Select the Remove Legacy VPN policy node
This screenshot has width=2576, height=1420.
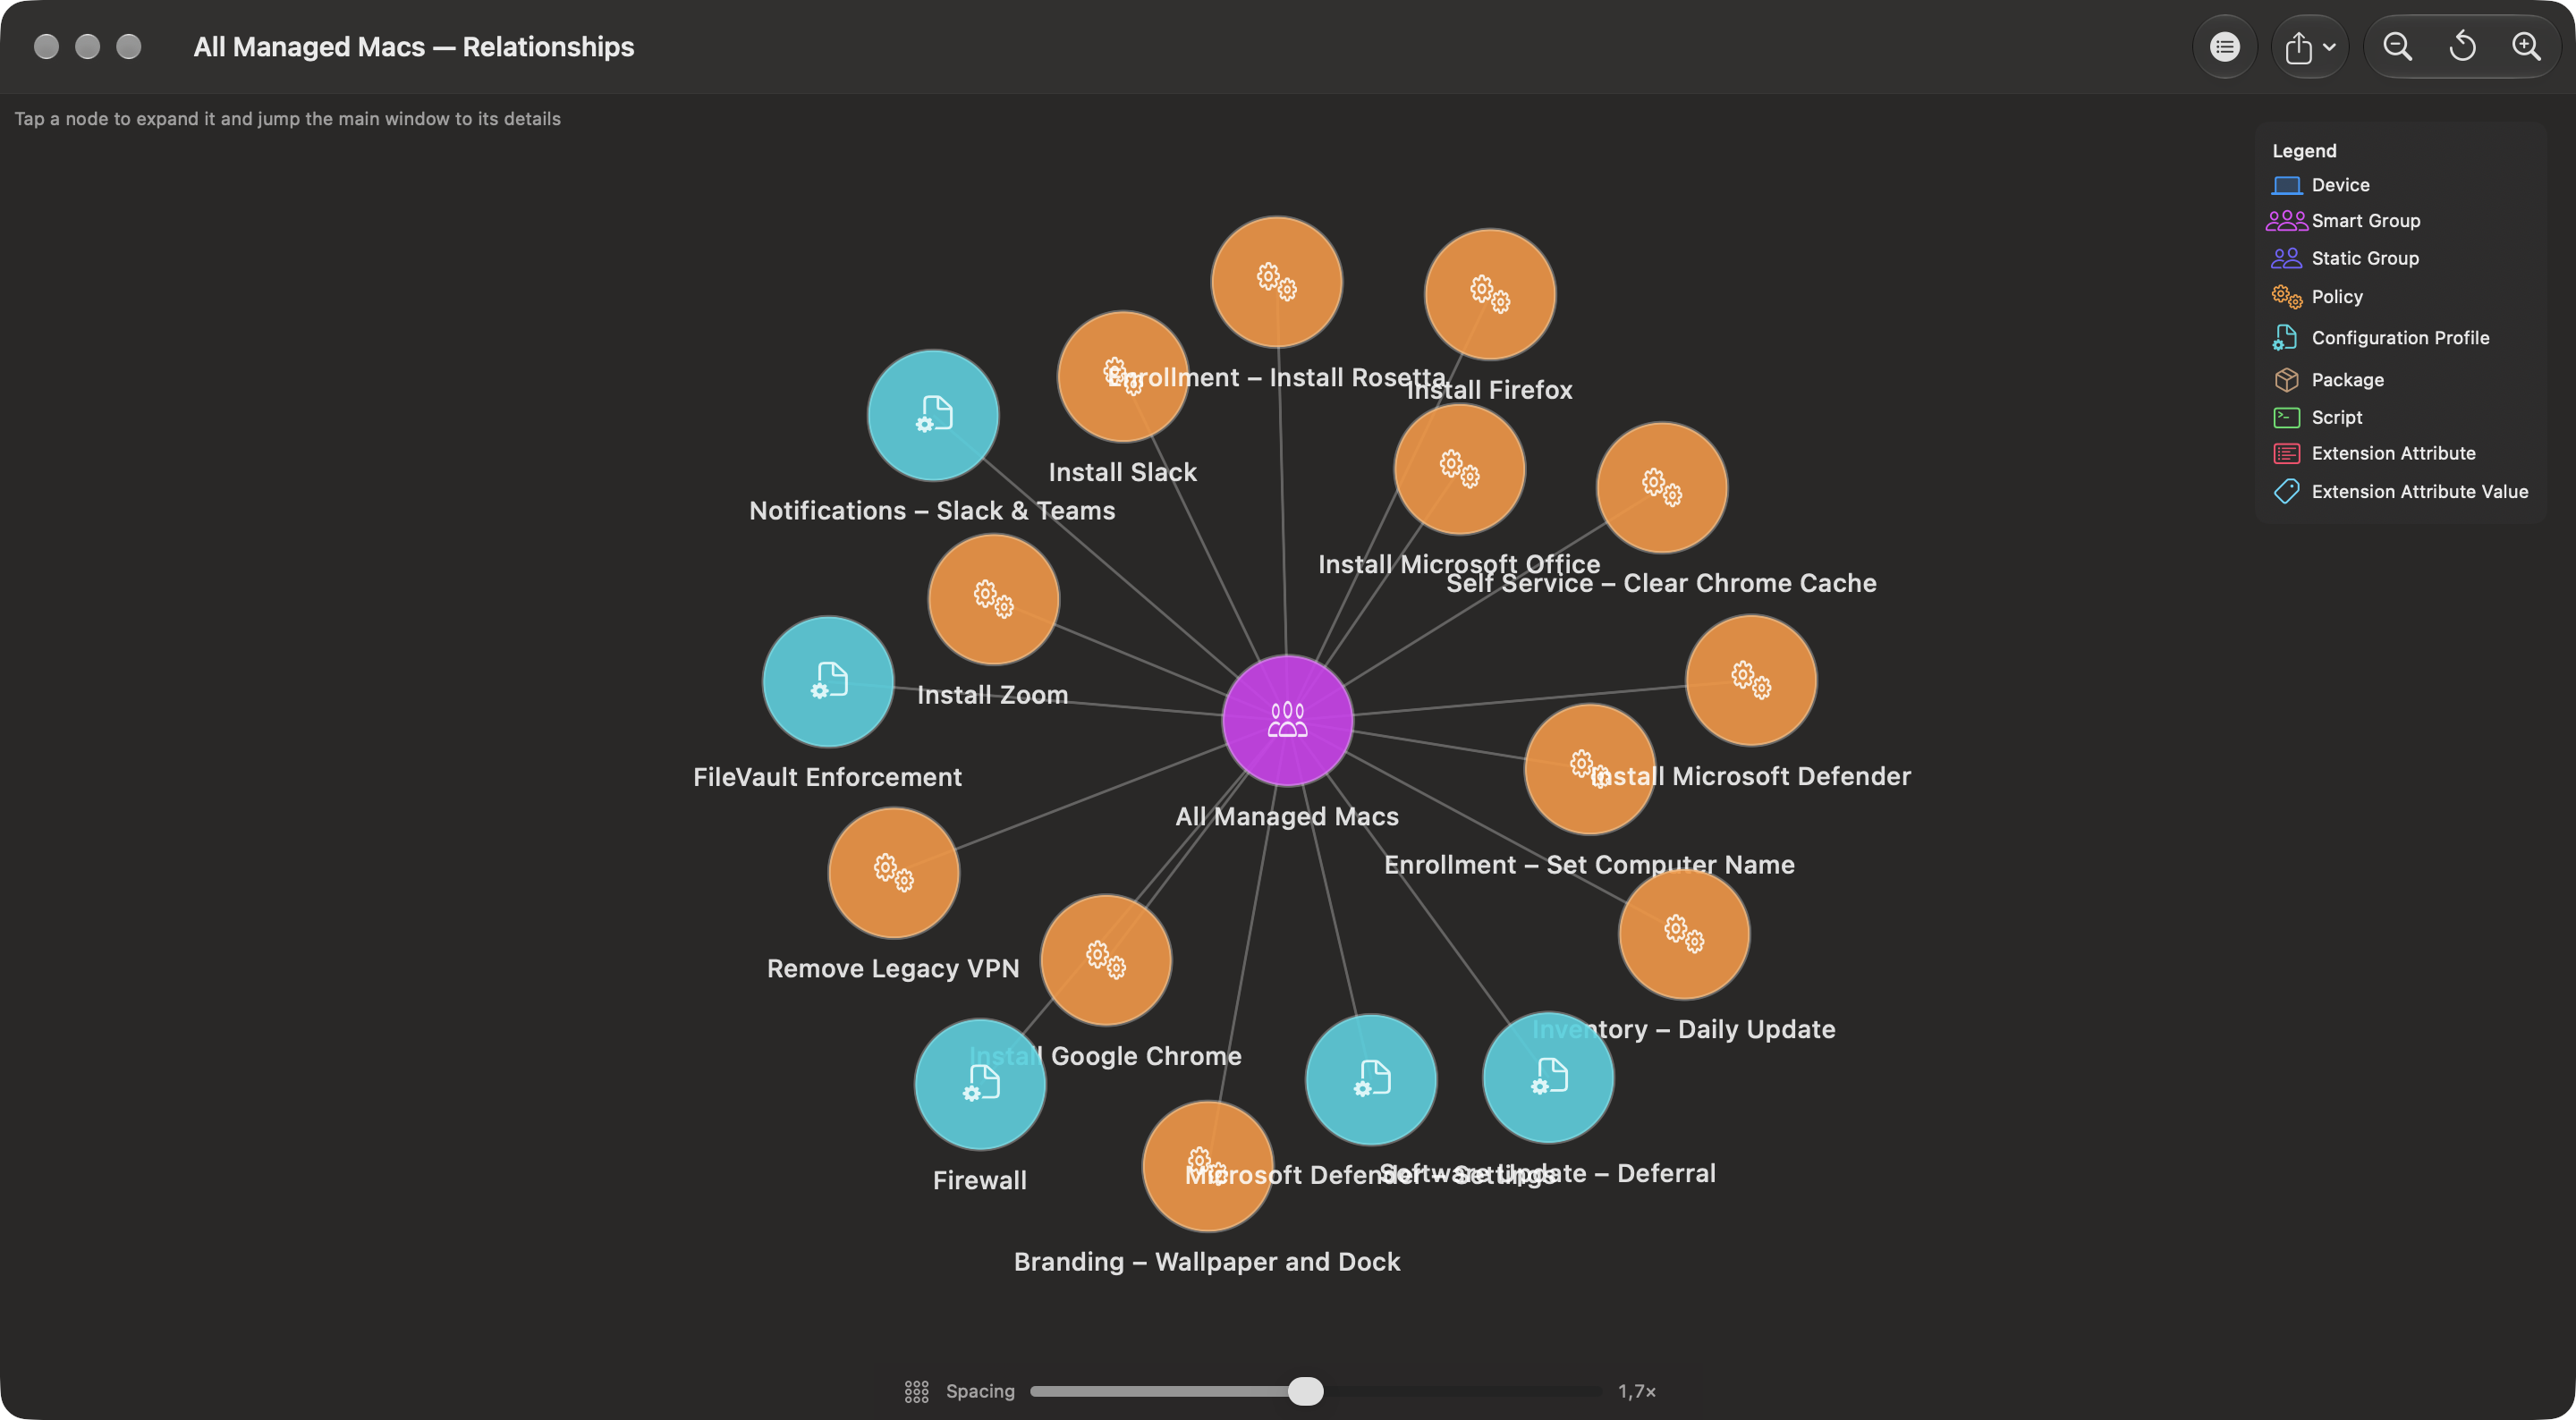pos(894,873)
